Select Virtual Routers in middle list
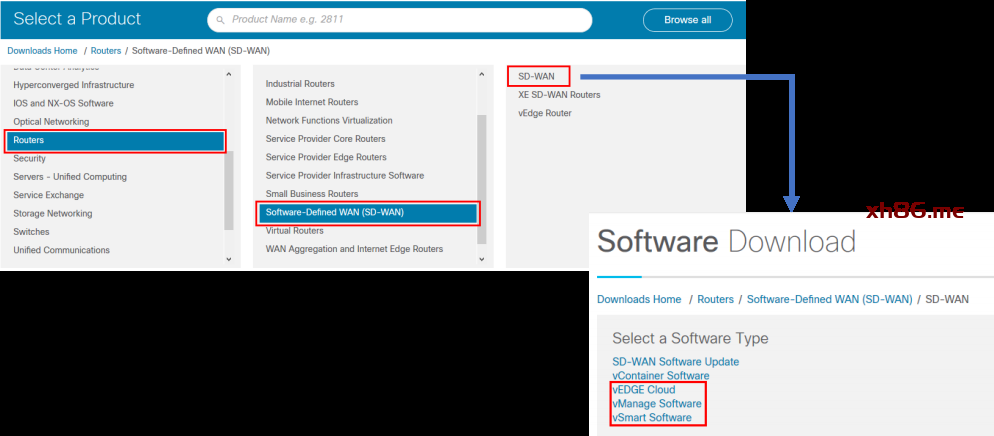 tap(294, 231)
